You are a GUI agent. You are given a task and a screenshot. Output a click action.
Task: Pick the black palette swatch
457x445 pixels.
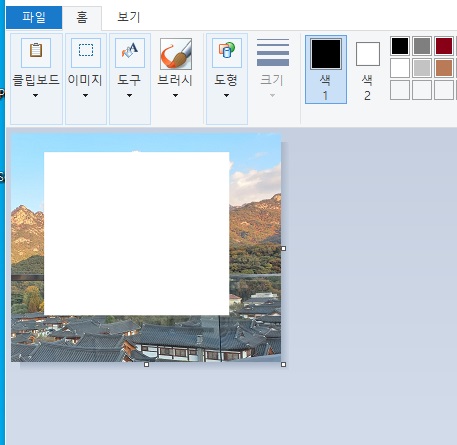pos(400,46)
